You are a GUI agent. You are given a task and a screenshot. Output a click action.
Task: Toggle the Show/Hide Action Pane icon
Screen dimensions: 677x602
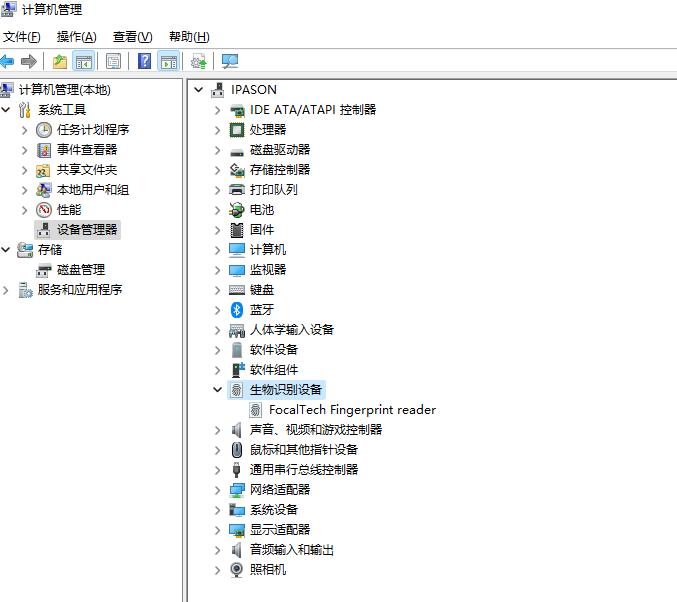click(169, 61)
